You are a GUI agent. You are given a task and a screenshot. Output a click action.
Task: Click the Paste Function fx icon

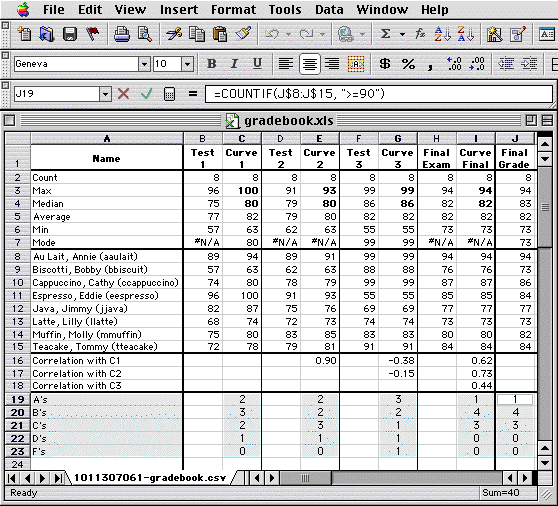pyautogui.click(x=420, y=34)
